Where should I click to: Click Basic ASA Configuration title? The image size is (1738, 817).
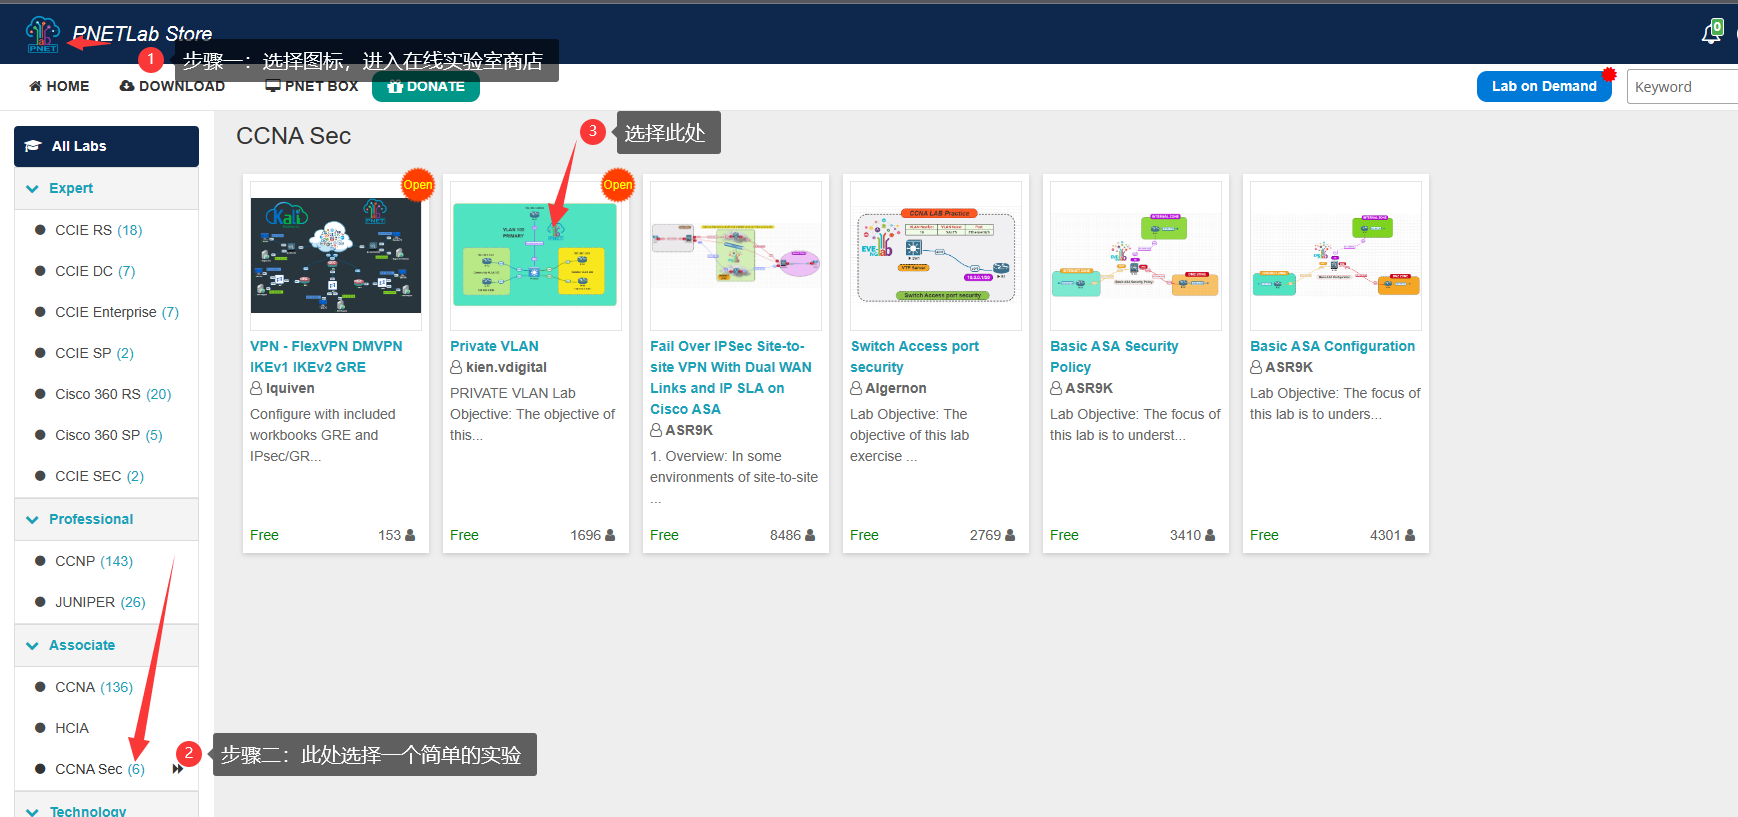(x=1332, y=346)
